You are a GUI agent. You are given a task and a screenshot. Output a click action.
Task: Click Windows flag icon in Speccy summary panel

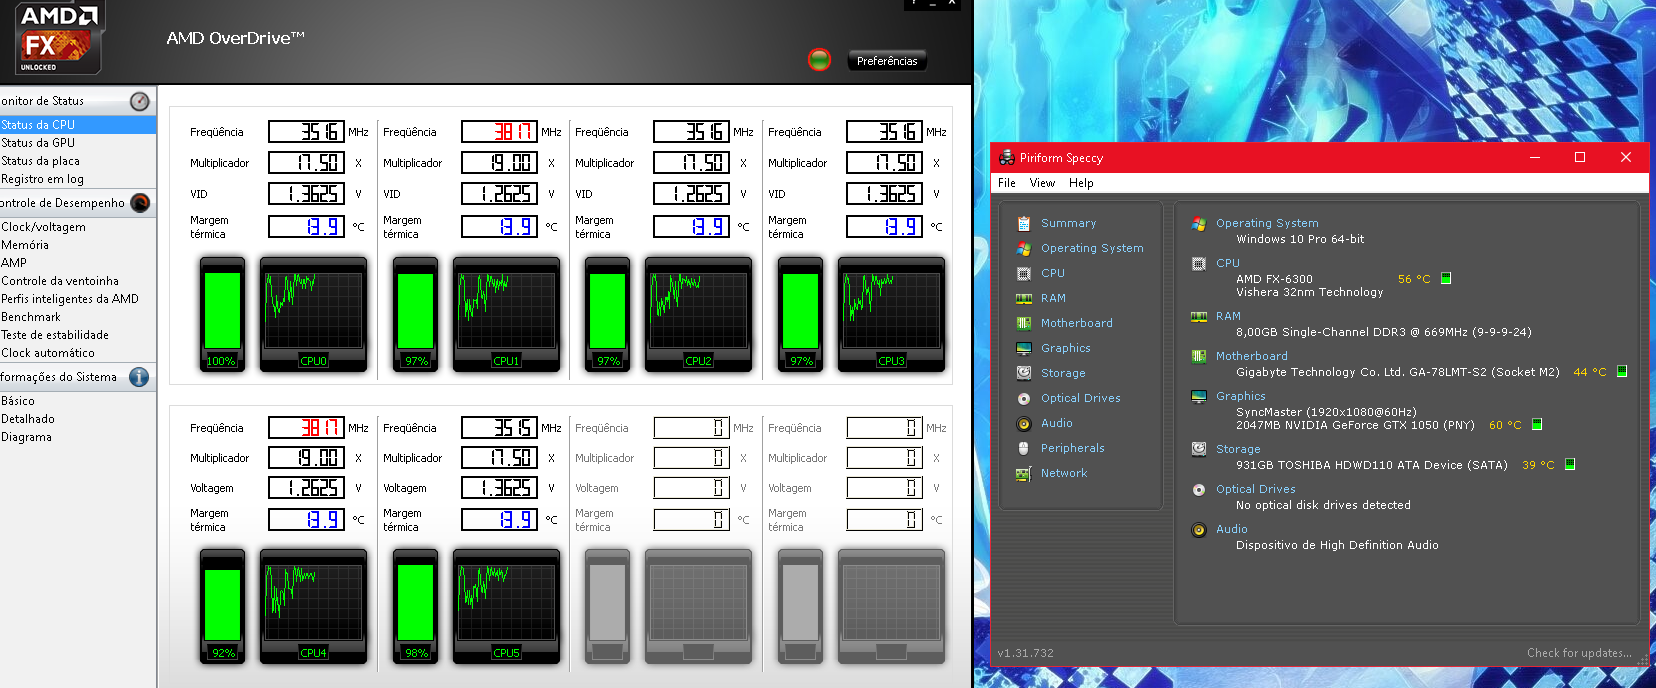1199,224
